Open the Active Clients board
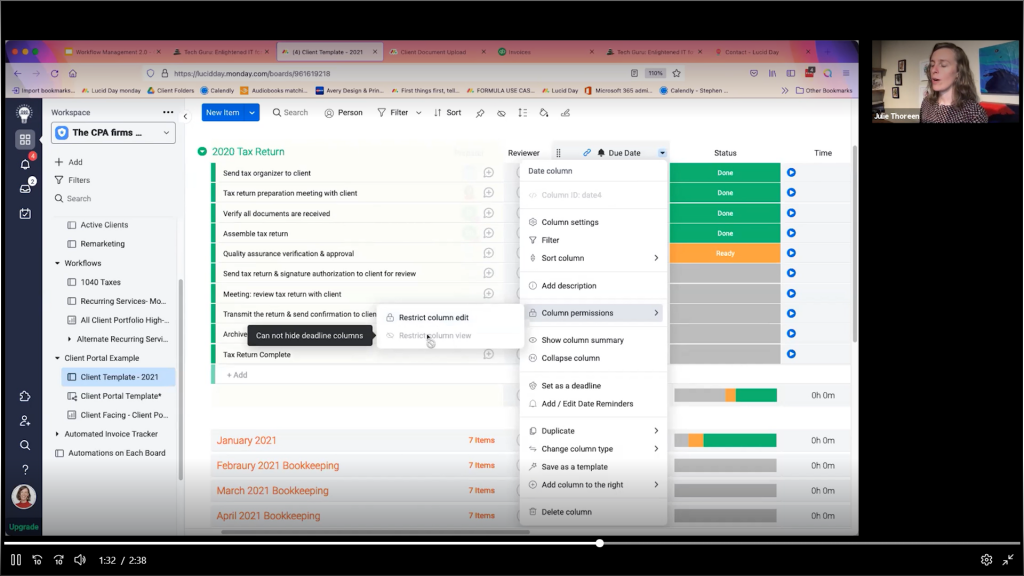1024x576 pixels. point(104,225)
